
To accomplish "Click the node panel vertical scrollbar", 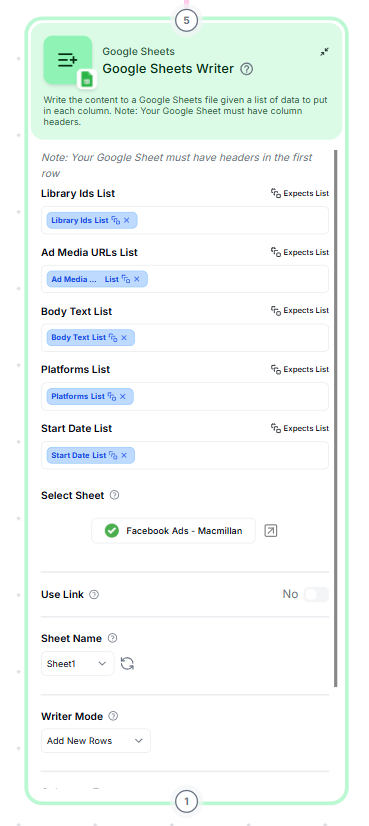I will click(335, 418).
